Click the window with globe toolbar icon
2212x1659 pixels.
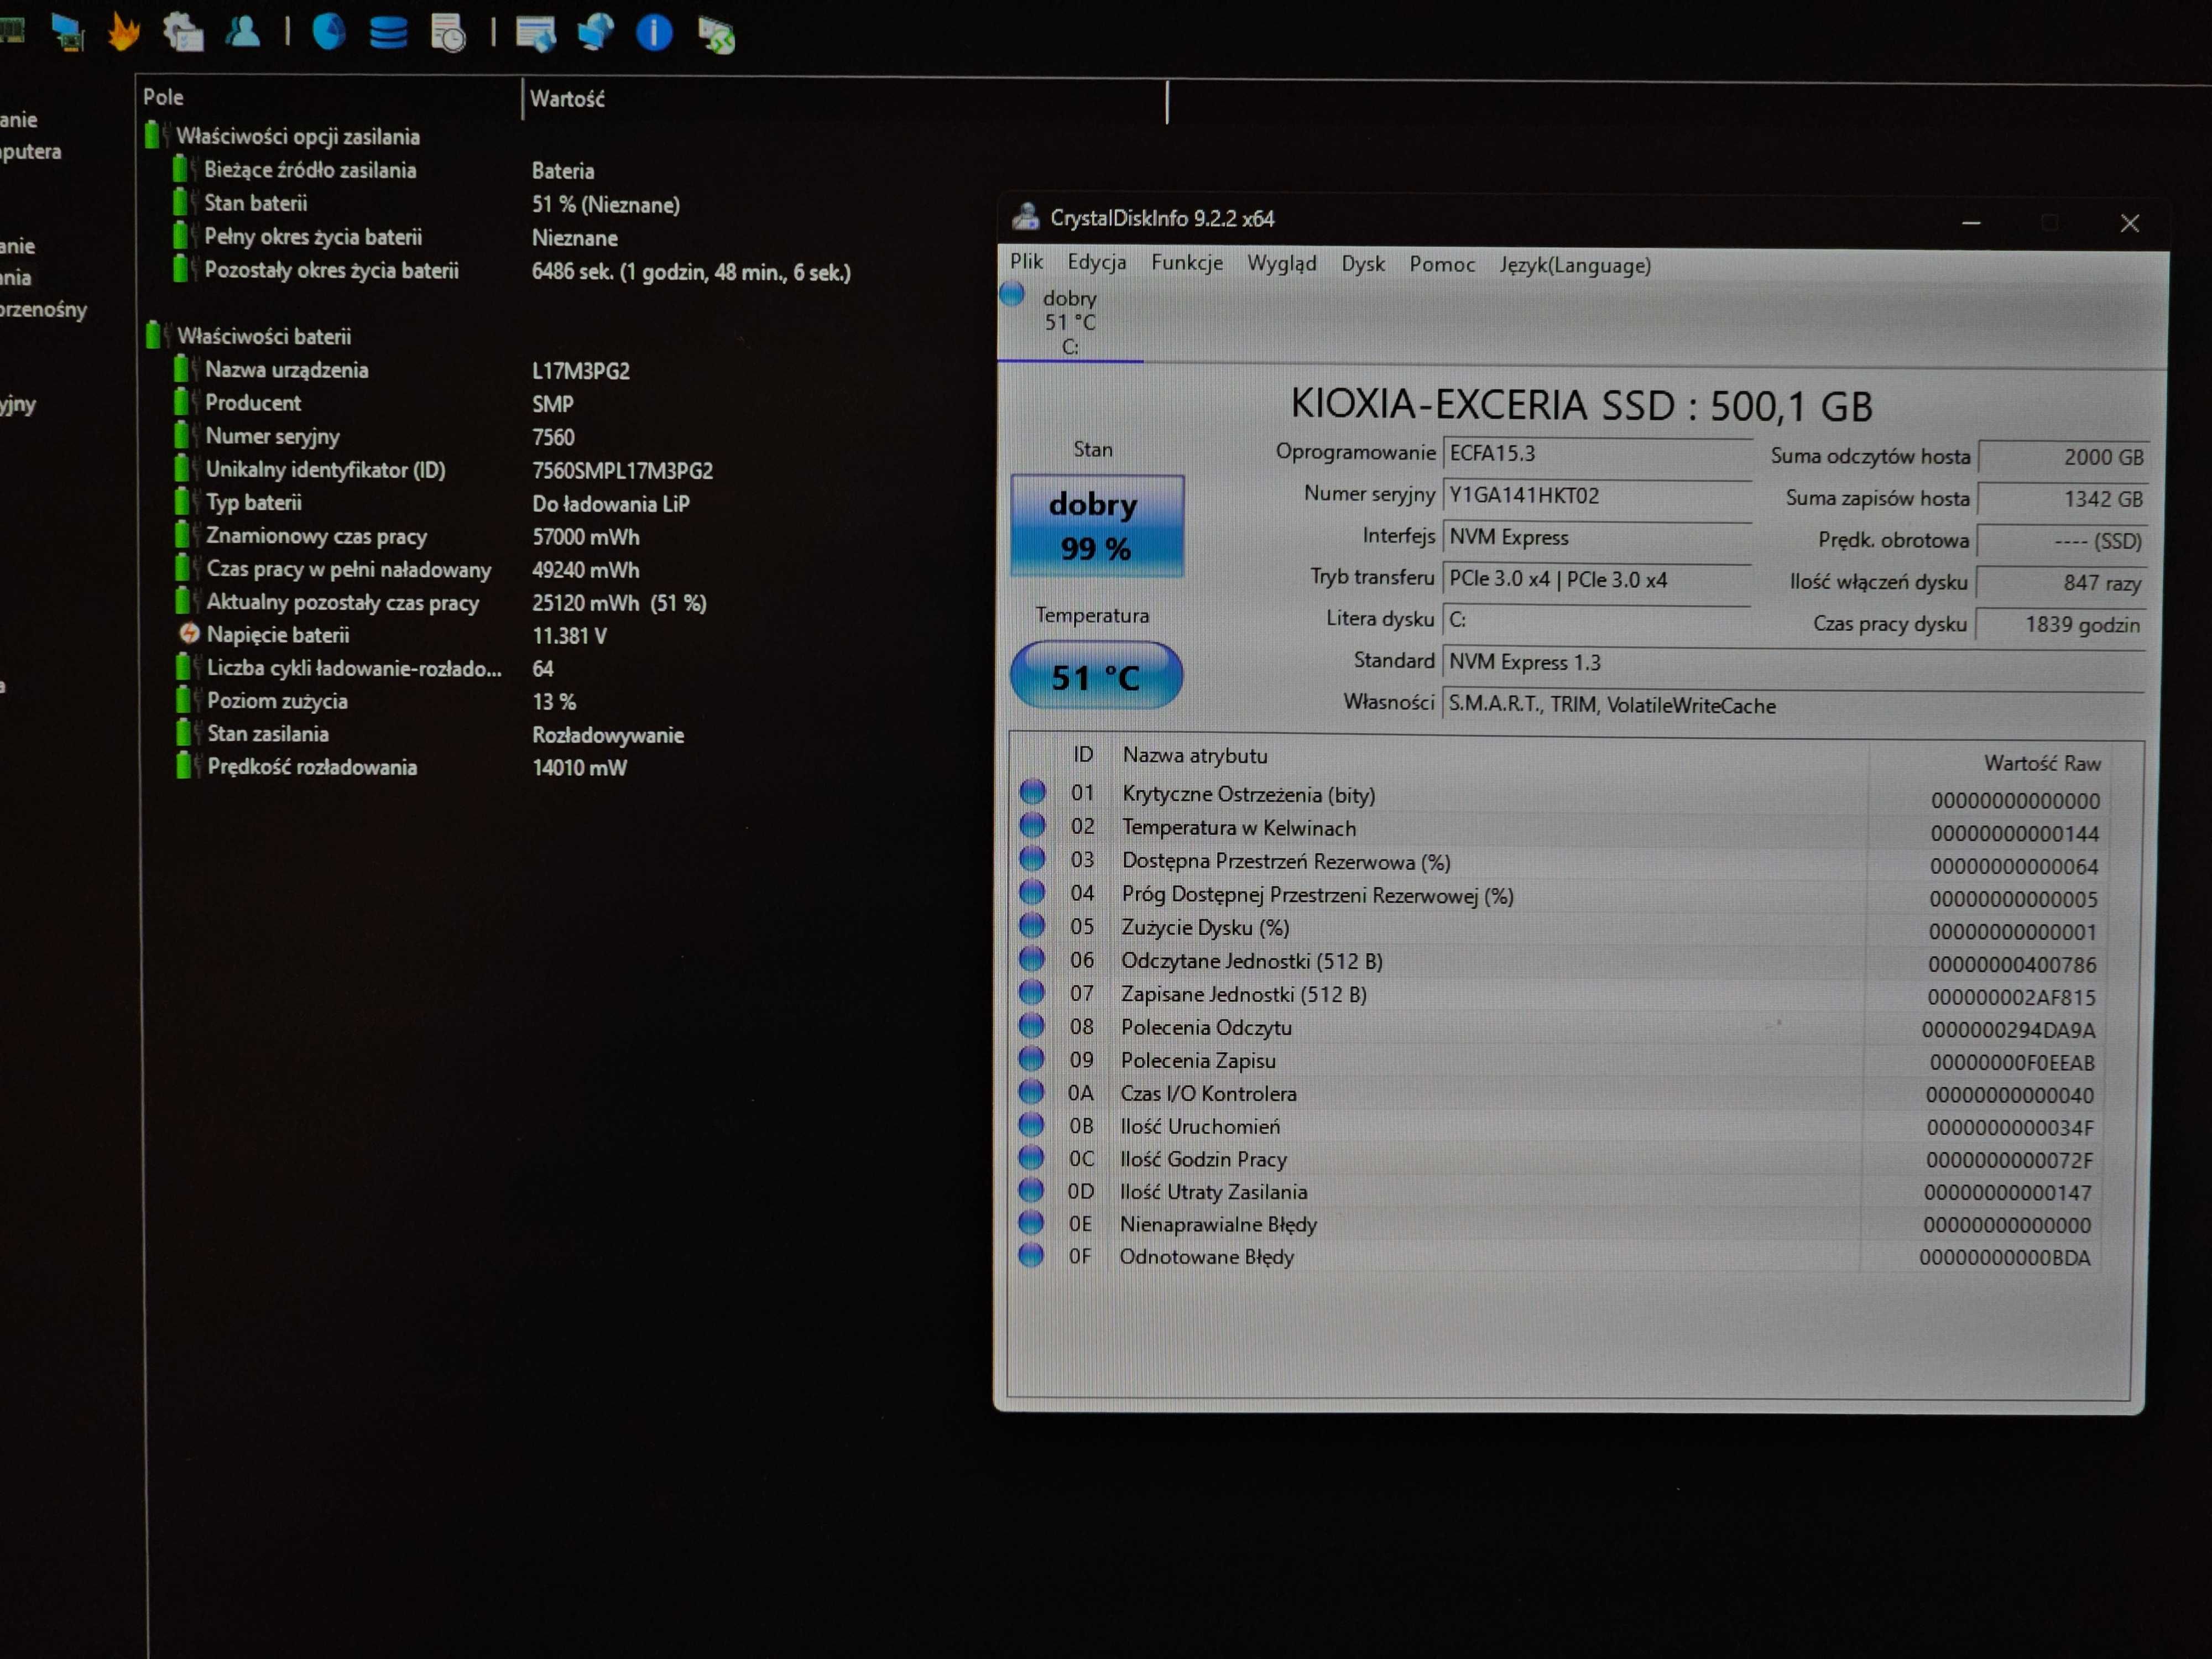pos(536,33)
